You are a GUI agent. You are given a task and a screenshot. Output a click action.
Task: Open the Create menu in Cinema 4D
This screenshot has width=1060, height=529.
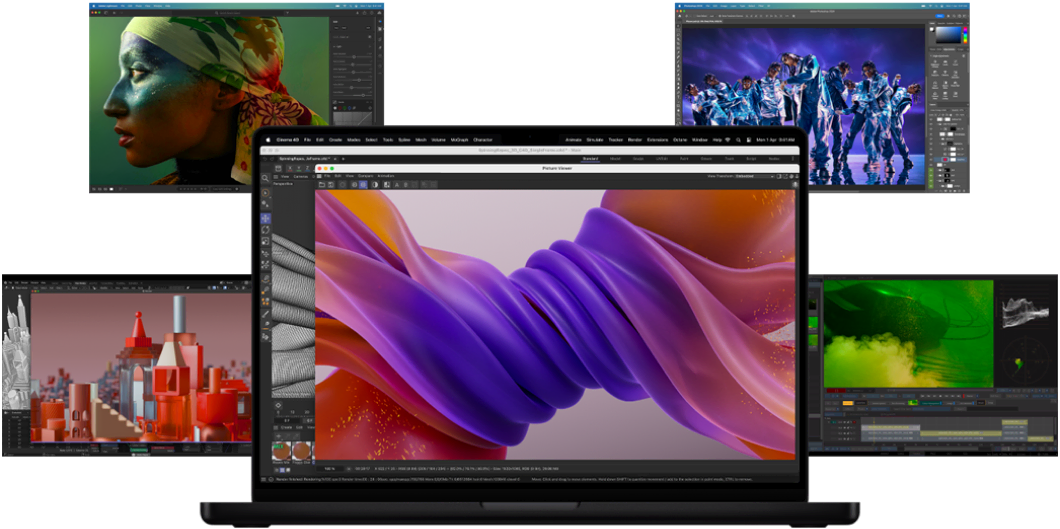click(335, 140)
